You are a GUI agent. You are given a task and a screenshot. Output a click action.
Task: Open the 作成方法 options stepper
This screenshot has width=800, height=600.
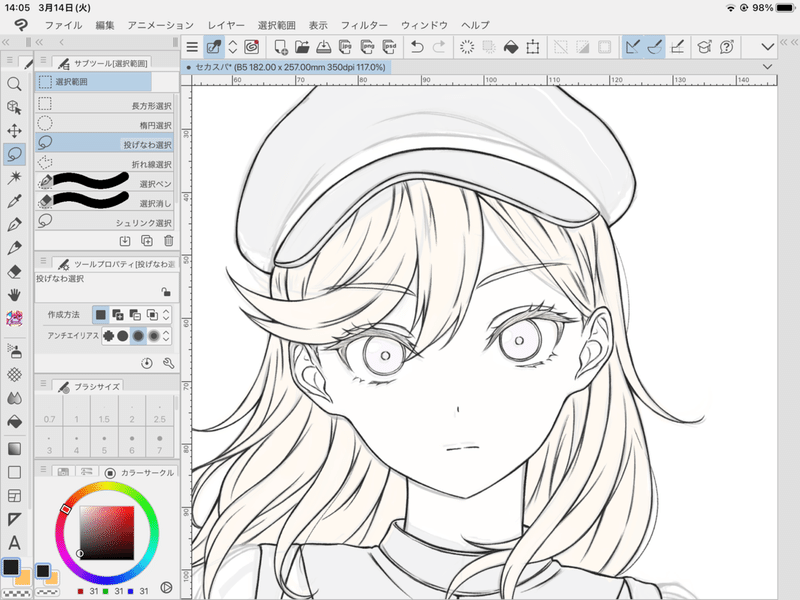166,315
